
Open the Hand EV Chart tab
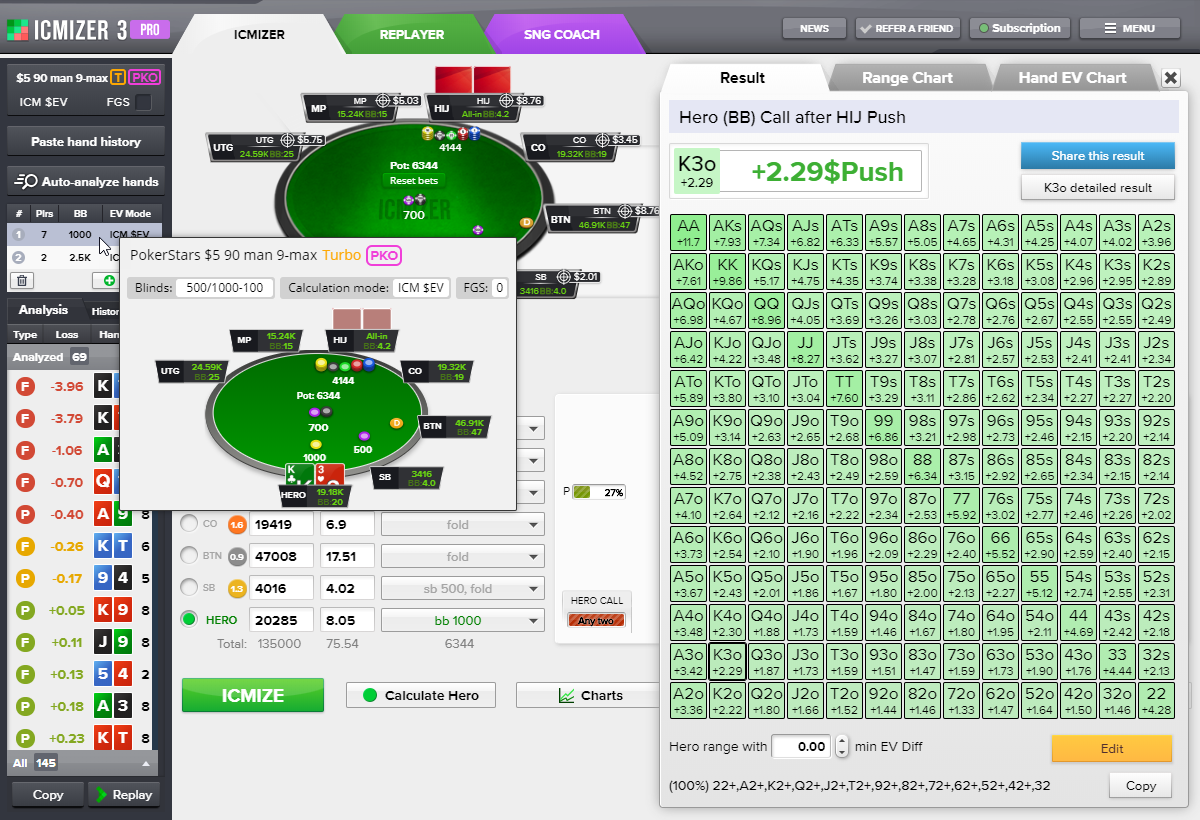(x=1072, y=78)
